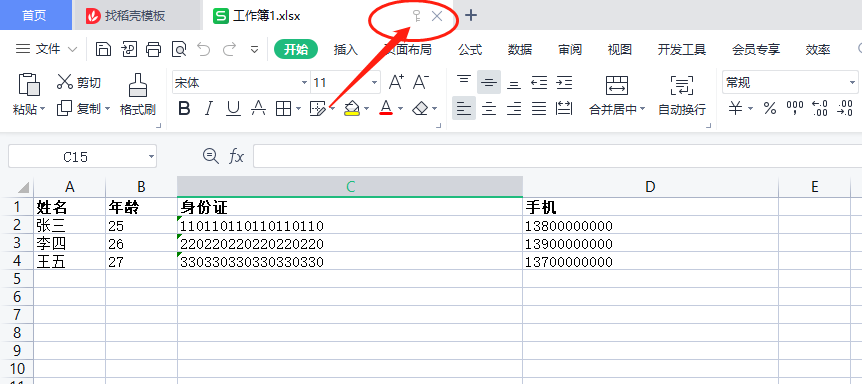
Task: Open the Efficiency (效率) tab
Action: tap(817, 49)
